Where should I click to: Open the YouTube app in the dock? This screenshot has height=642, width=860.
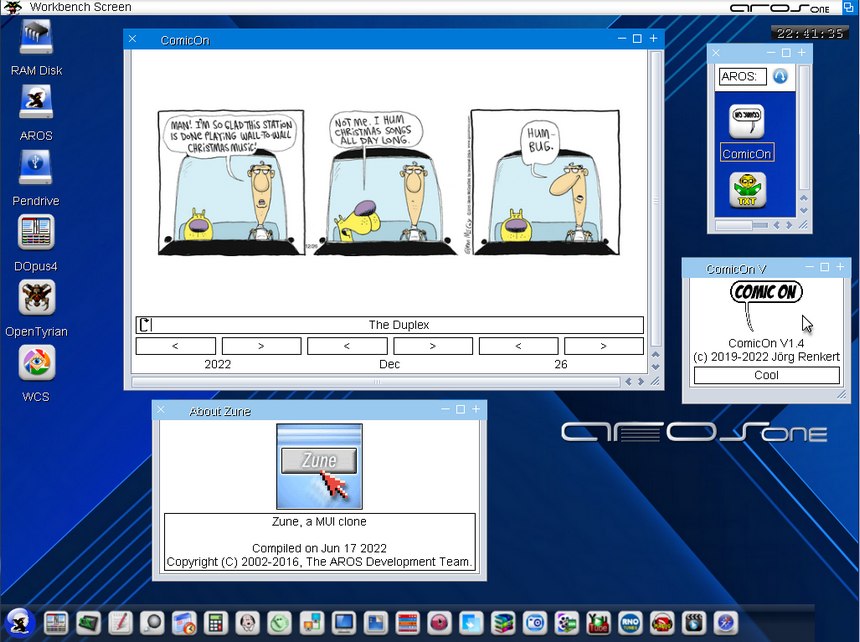click(x=598, y=622)
